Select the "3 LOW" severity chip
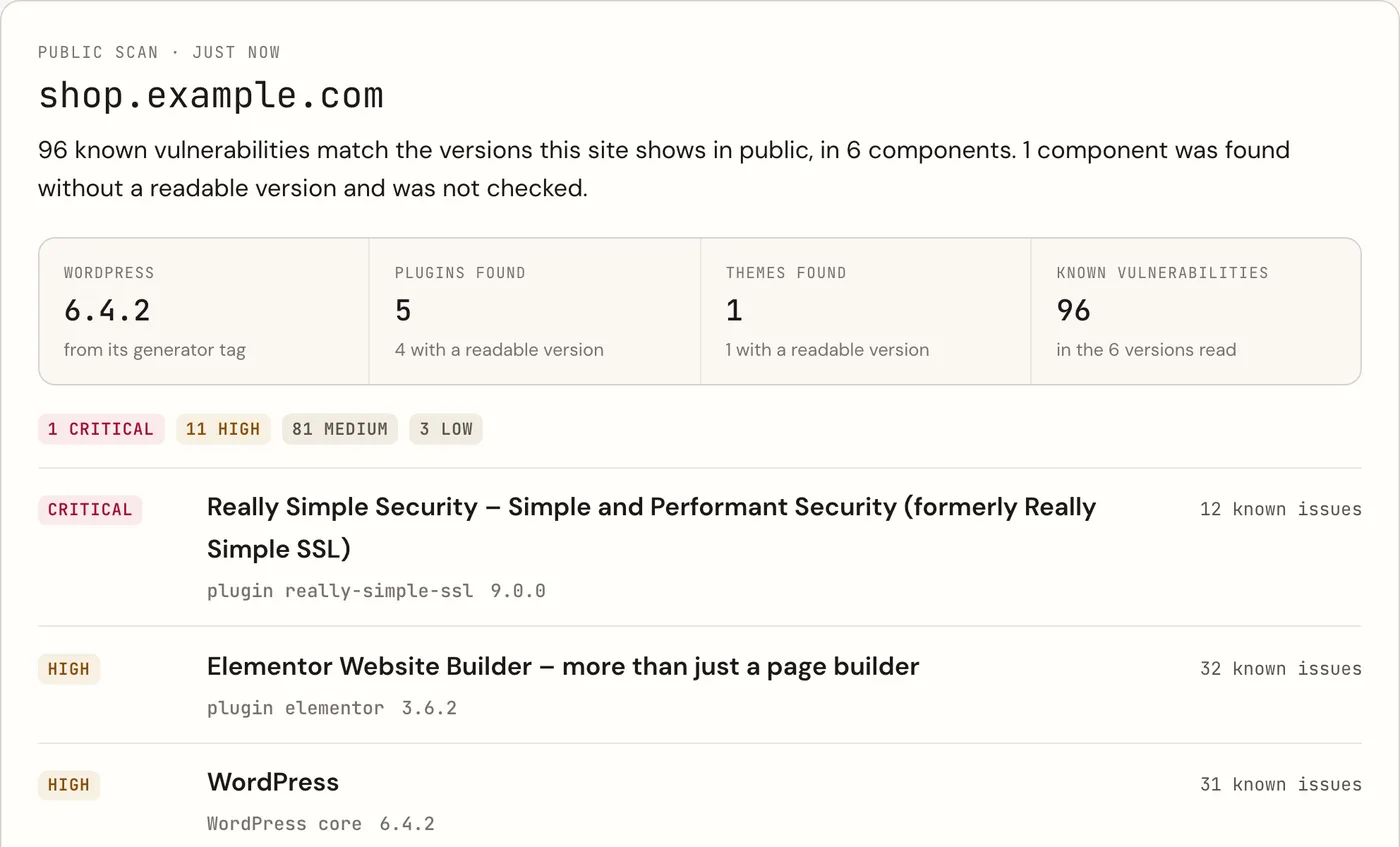1400x847 pixels. pyautogui.click(x=446, y=429)
